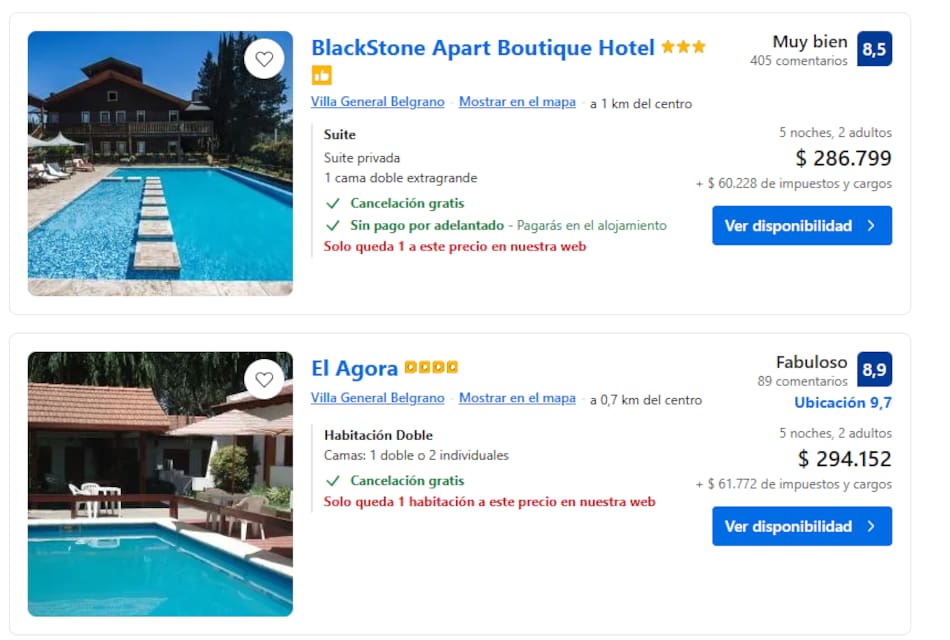Click BlackStone's three-star rating icons
Image resolution: width=950 pixels, height=640 pixels.
(x=683, y=47)
